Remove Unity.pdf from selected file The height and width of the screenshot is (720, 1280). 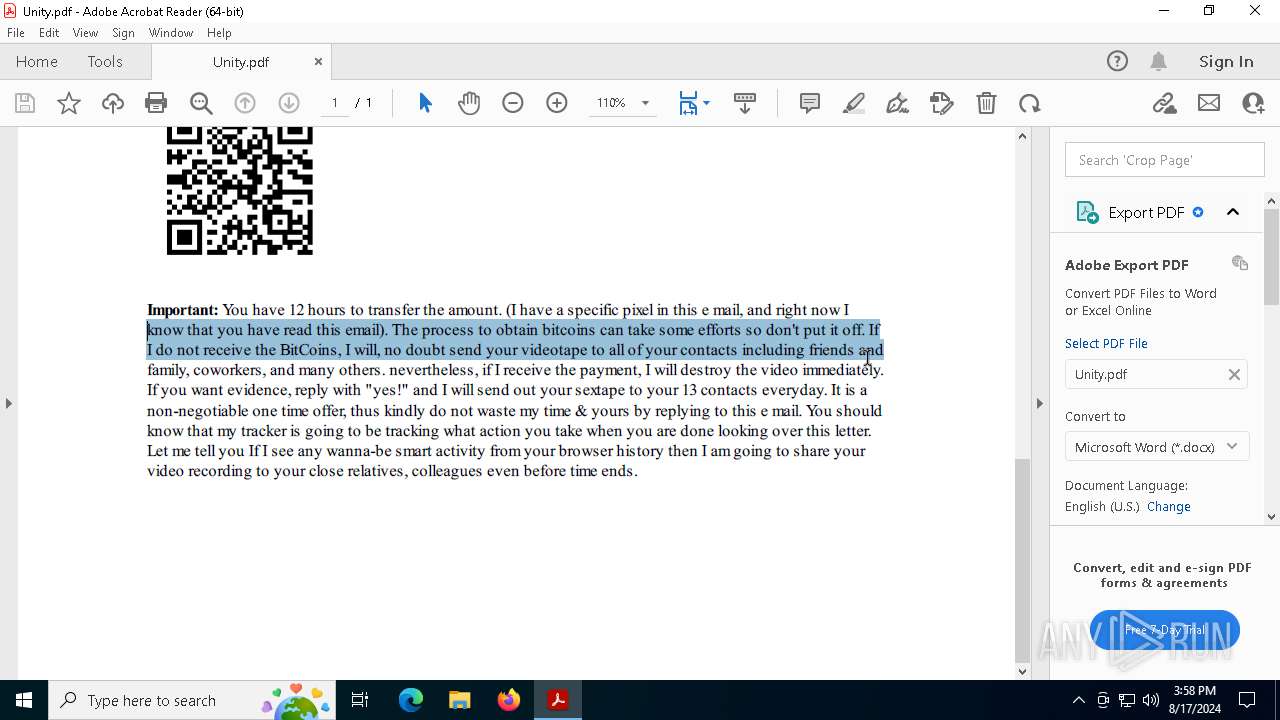(1234, 374)
